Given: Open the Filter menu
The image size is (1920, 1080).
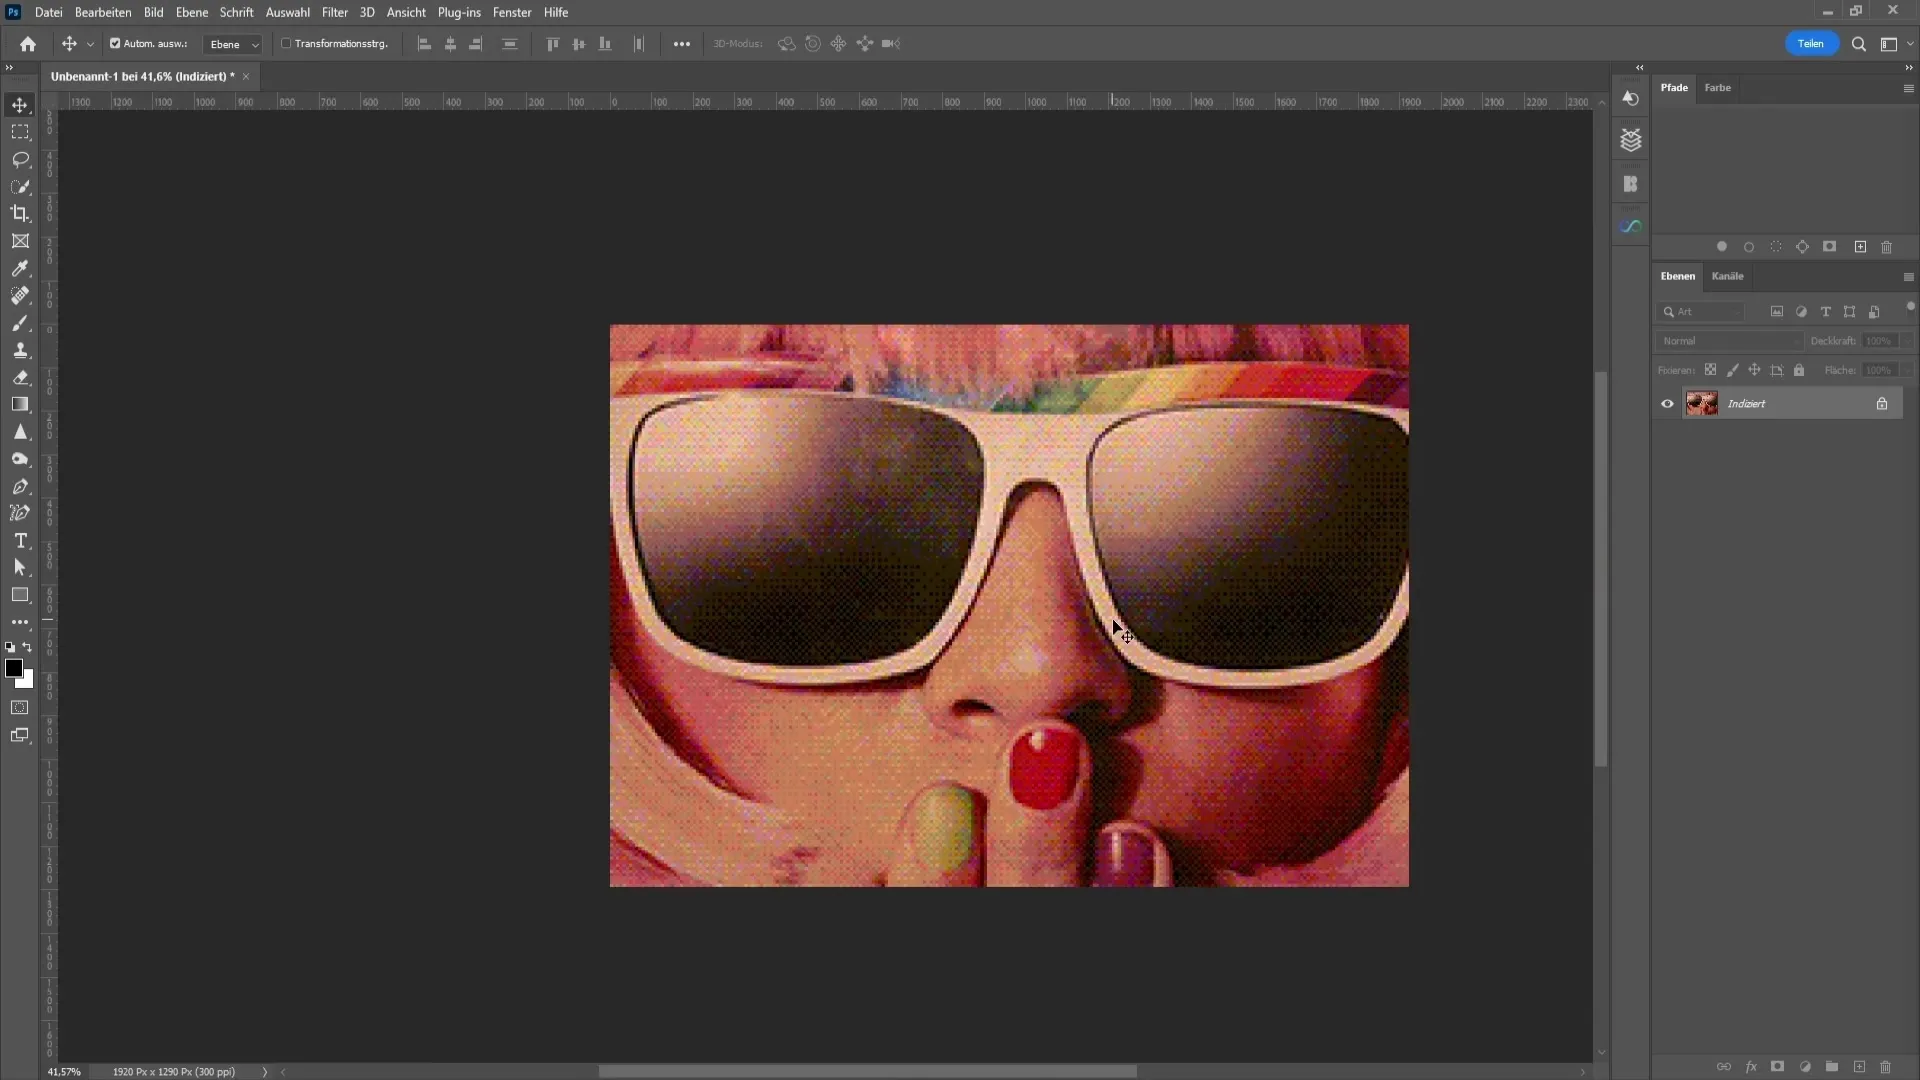Looking at the screenshot, I should click(334, 13).
